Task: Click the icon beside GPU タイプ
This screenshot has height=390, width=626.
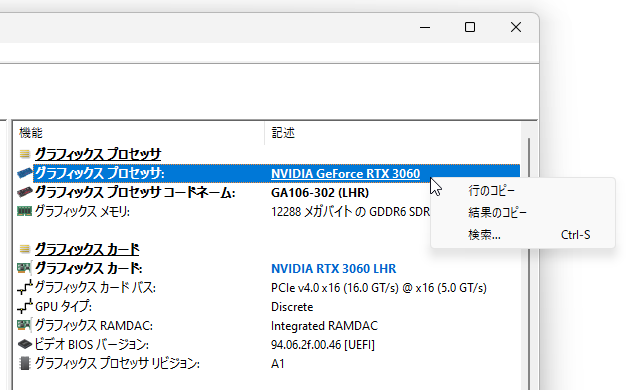Action: (25, 306)
